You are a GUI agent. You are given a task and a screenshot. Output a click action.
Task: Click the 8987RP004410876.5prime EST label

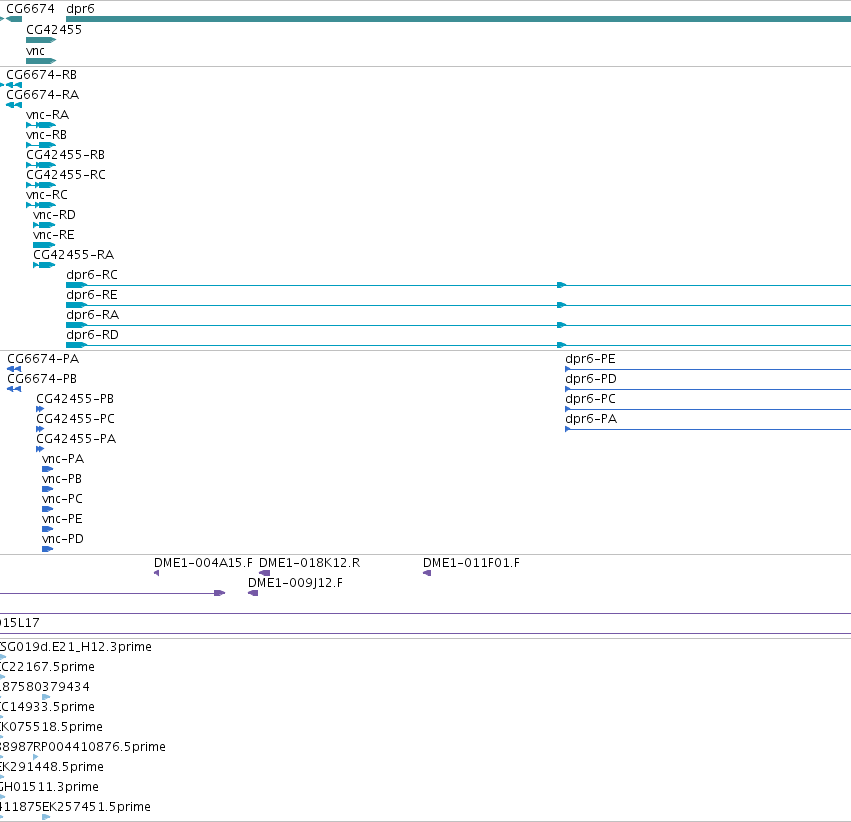click(83, 747)
